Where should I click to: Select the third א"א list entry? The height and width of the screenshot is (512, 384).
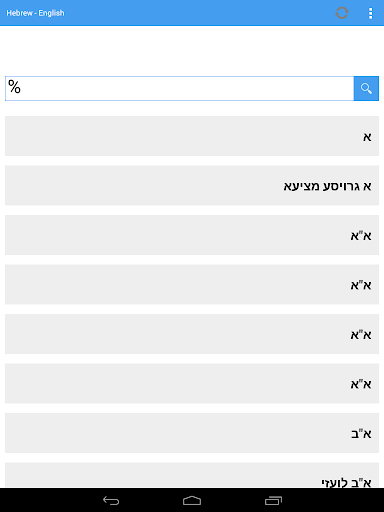192,334
